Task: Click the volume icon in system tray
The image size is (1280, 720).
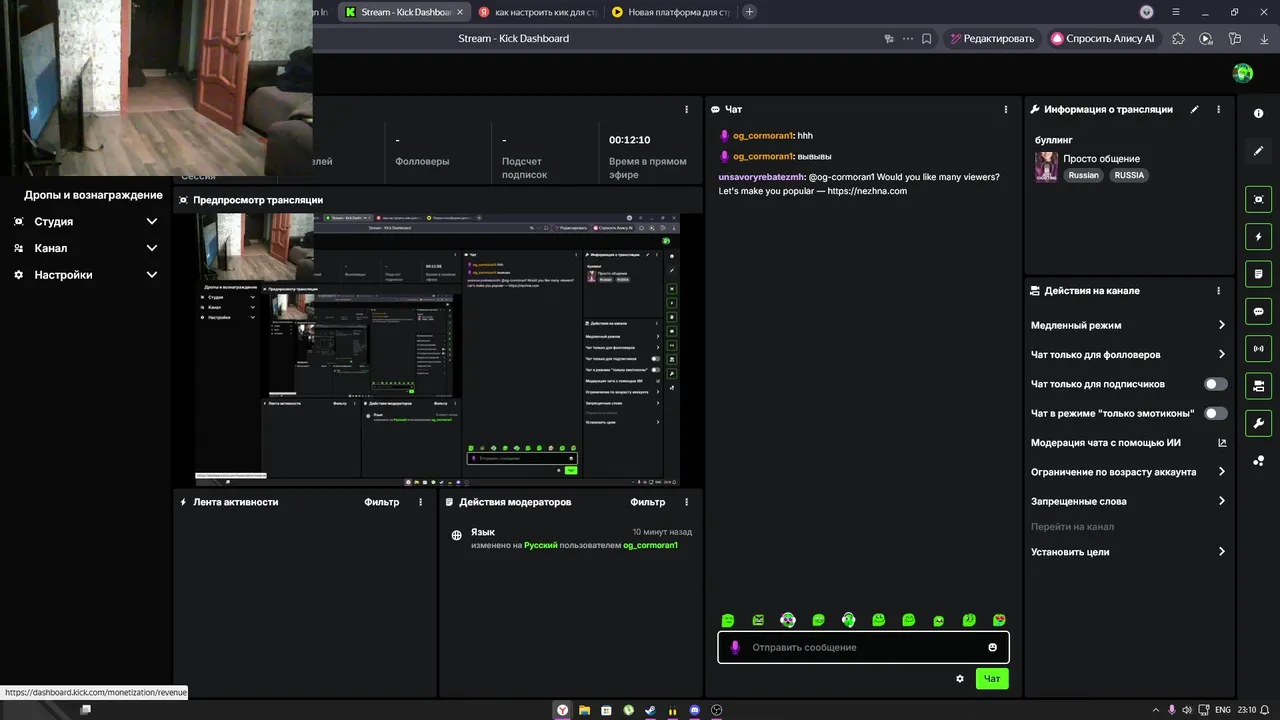Action: pos(1186,710)
